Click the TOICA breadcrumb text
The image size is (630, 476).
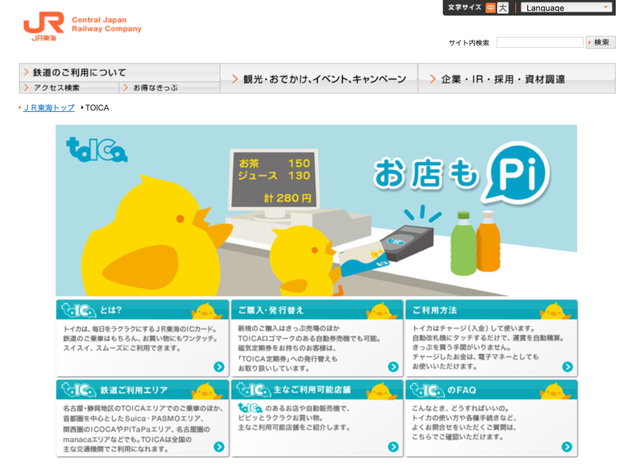point(97,108)
